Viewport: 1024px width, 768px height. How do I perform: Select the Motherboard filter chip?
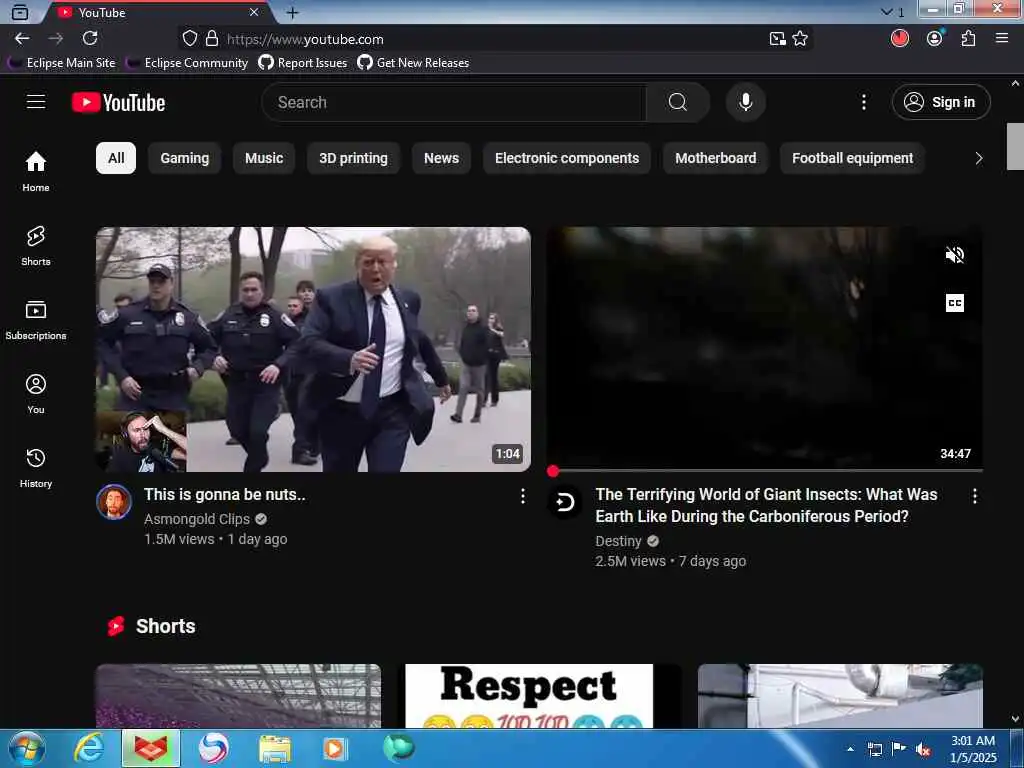click(716, 158)
